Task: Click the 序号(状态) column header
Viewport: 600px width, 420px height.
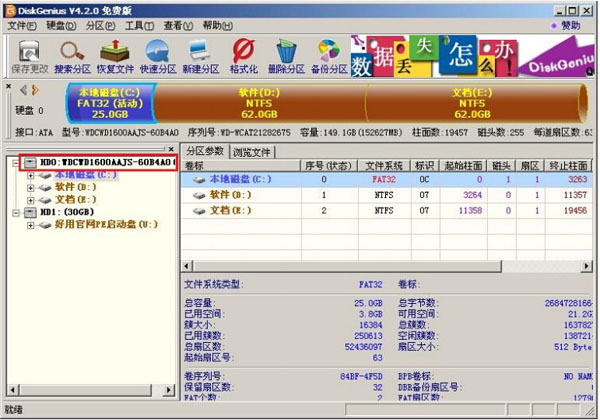Action: (329, 166)
